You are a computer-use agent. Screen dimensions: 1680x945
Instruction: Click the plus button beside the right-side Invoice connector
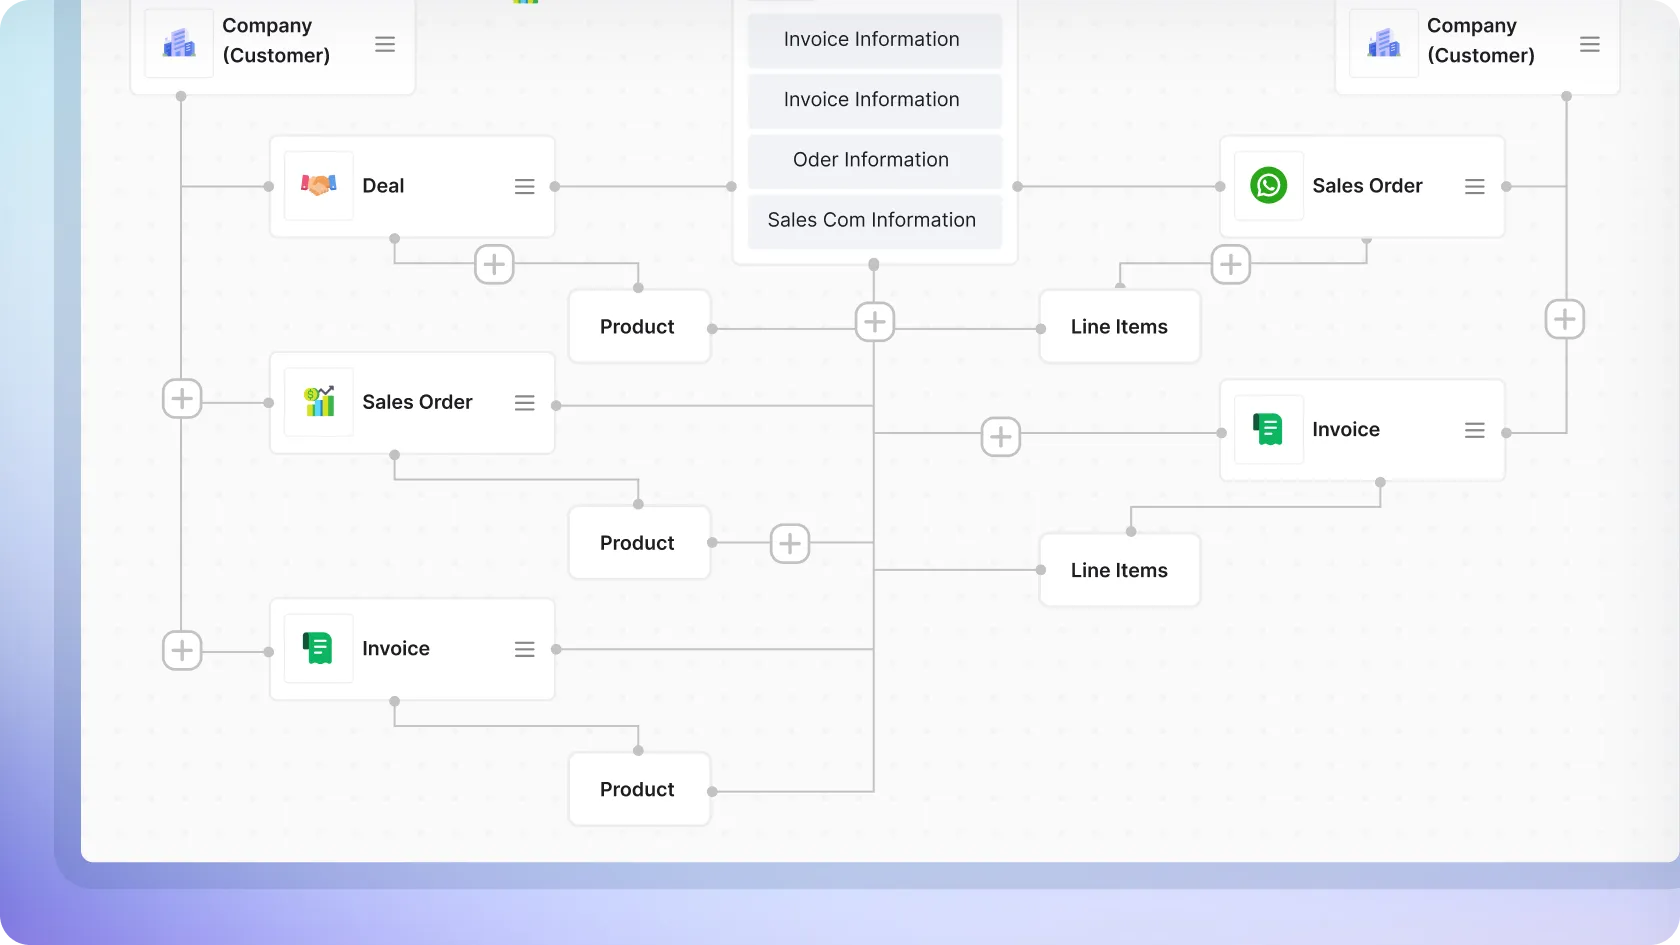pos(1000,437)
